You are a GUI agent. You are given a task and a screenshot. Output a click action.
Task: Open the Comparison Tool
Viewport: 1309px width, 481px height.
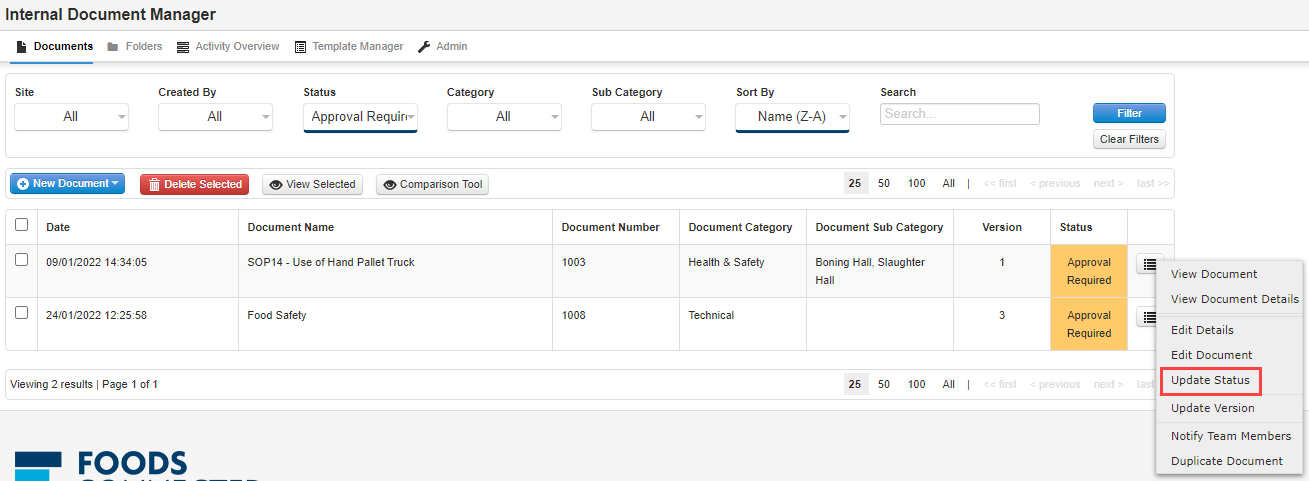[x=432, y=184]
